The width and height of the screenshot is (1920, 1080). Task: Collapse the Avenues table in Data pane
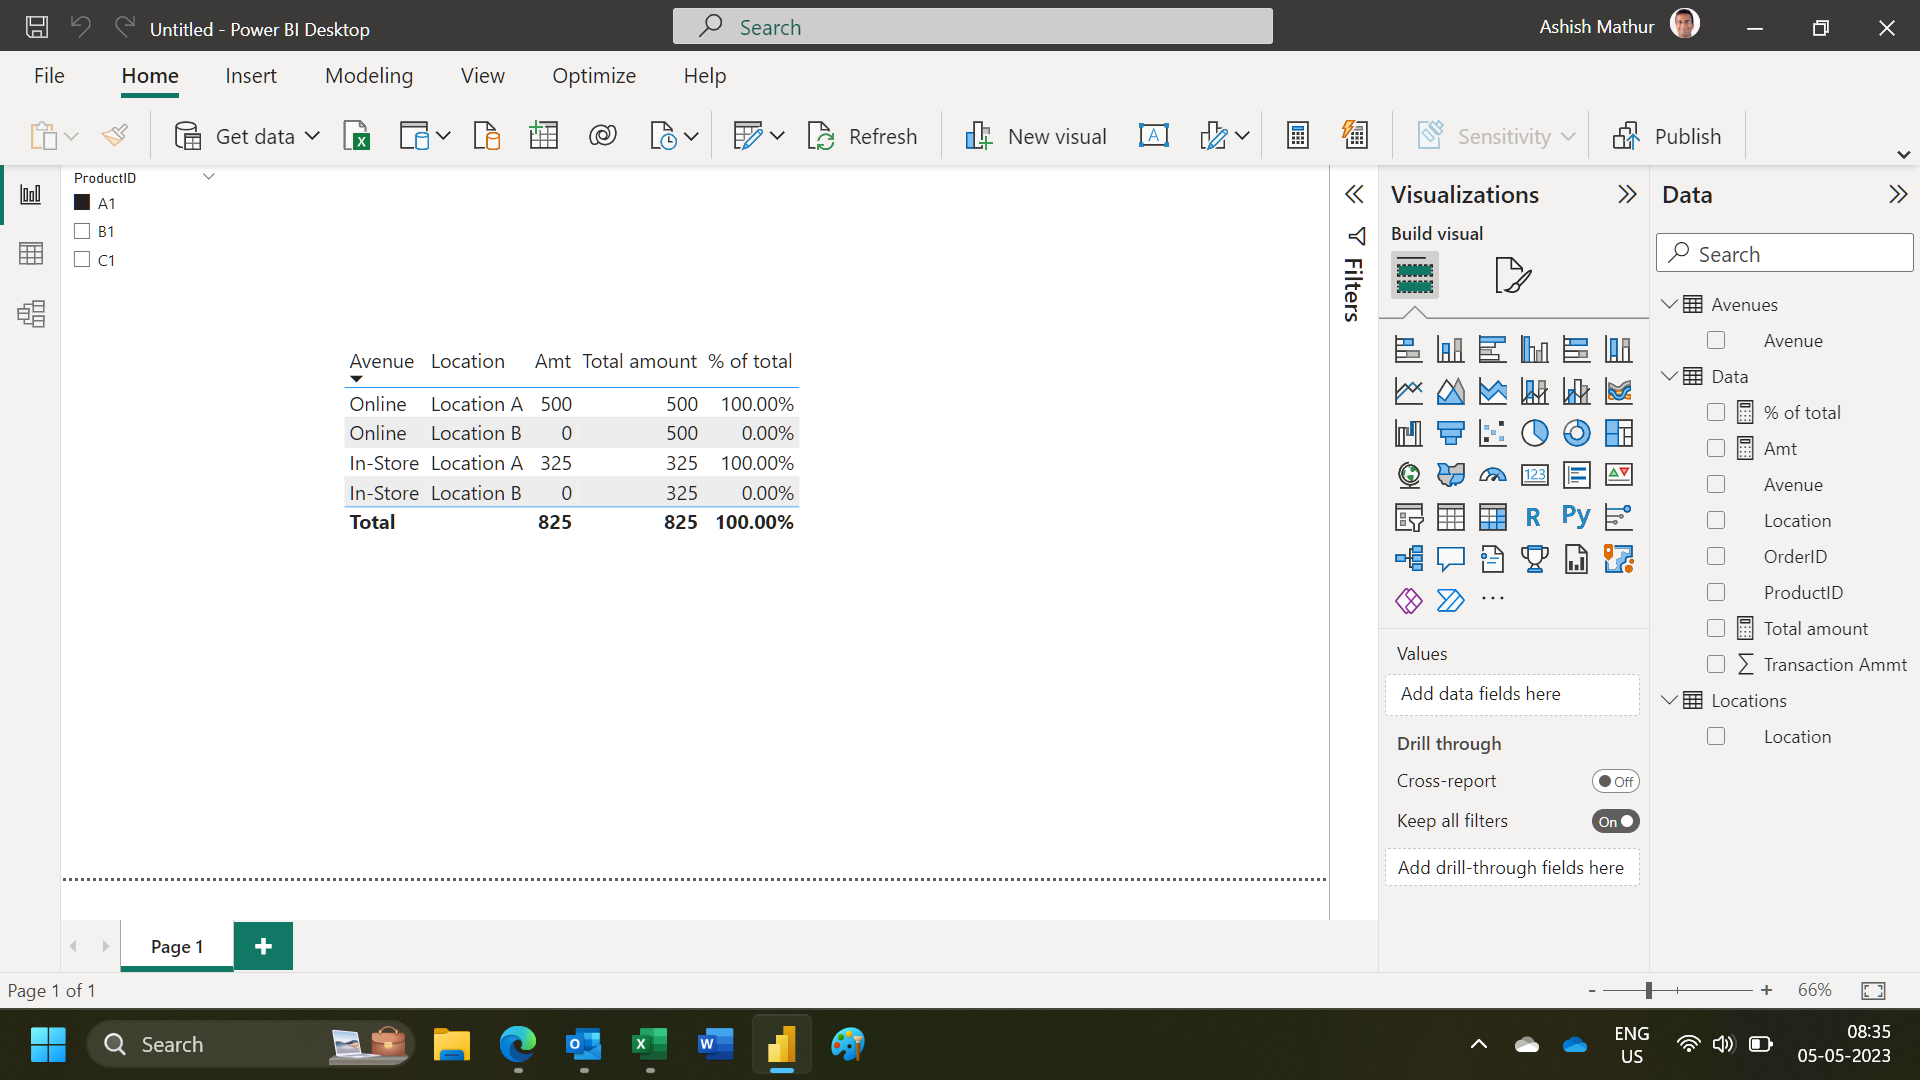[x=1669, y=304]
